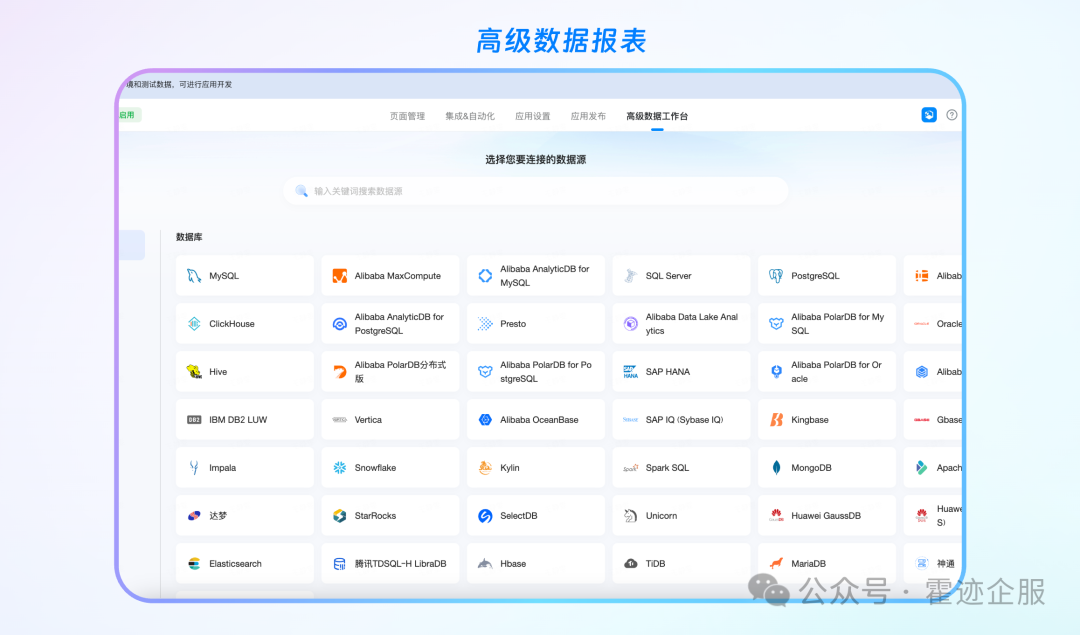Click the Alibaba AnalyticDB for MySQL icon
This screenshot has width=1080, height=635.
click(485, 276)
